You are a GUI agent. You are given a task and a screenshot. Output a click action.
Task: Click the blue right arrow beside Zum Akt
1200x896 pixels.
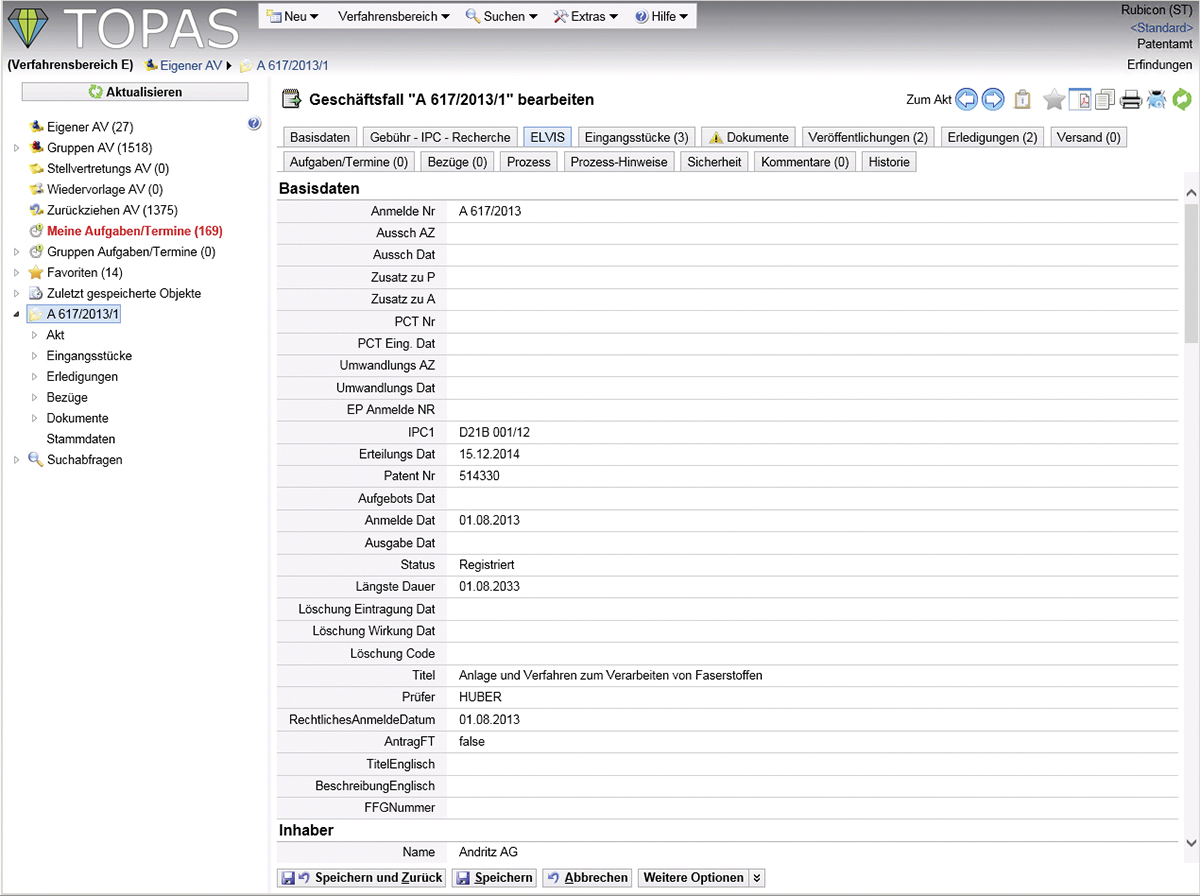[x=993, y=99]
